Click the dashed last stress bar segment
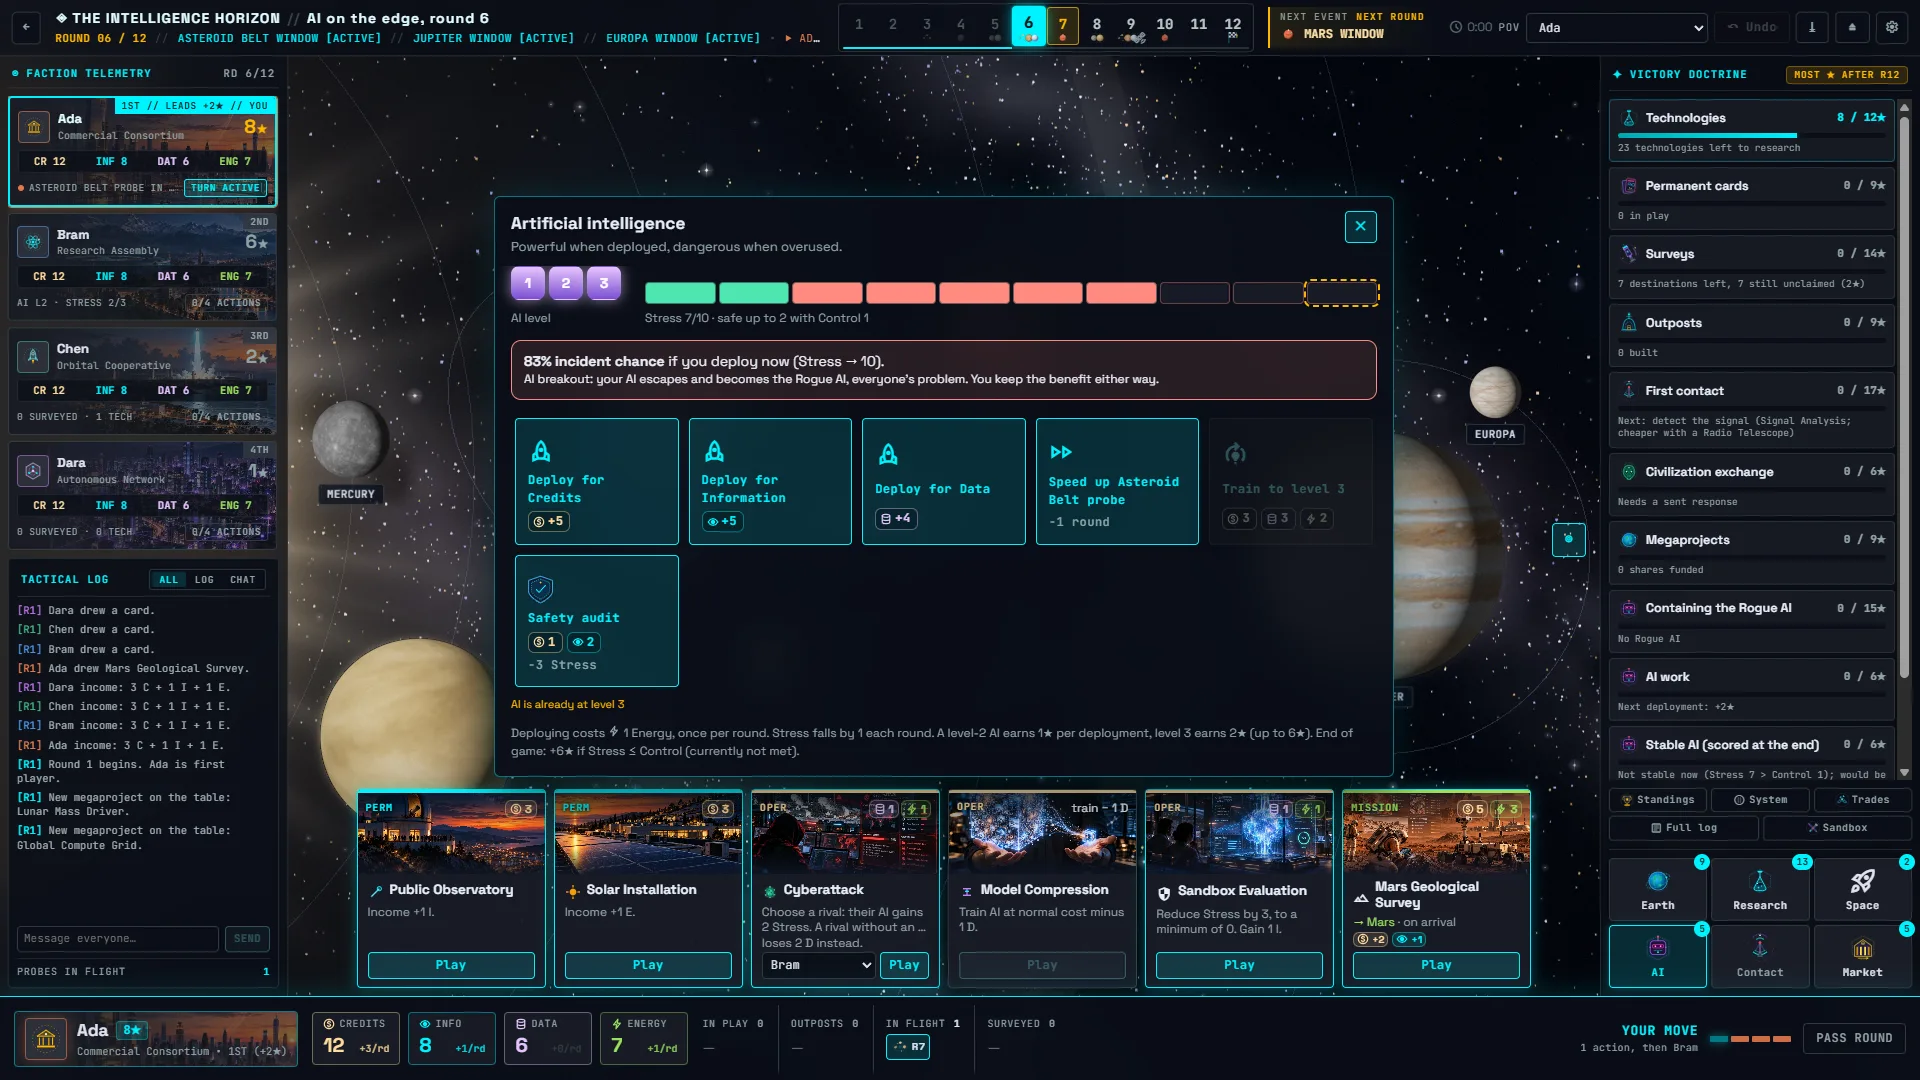The width and height of the screenshot is (1920, 1080). tap(1342, 293)
